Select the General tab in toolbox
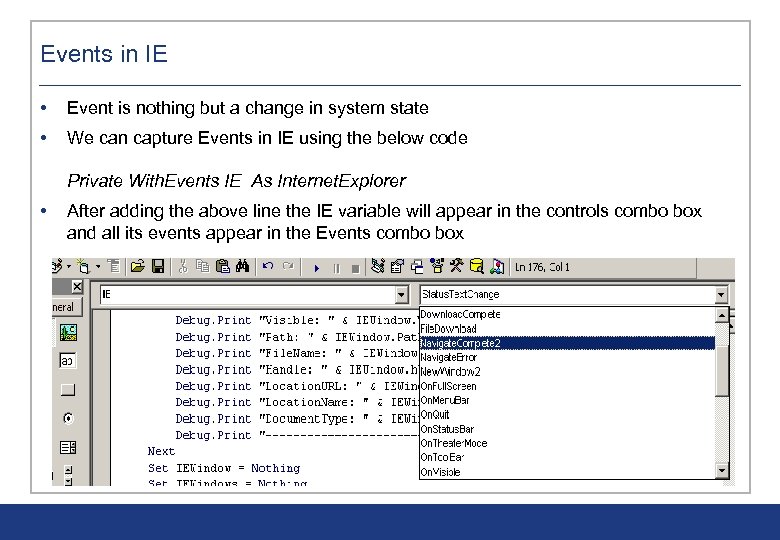Viewport: 780px width, 540px height. coord(66,307)
